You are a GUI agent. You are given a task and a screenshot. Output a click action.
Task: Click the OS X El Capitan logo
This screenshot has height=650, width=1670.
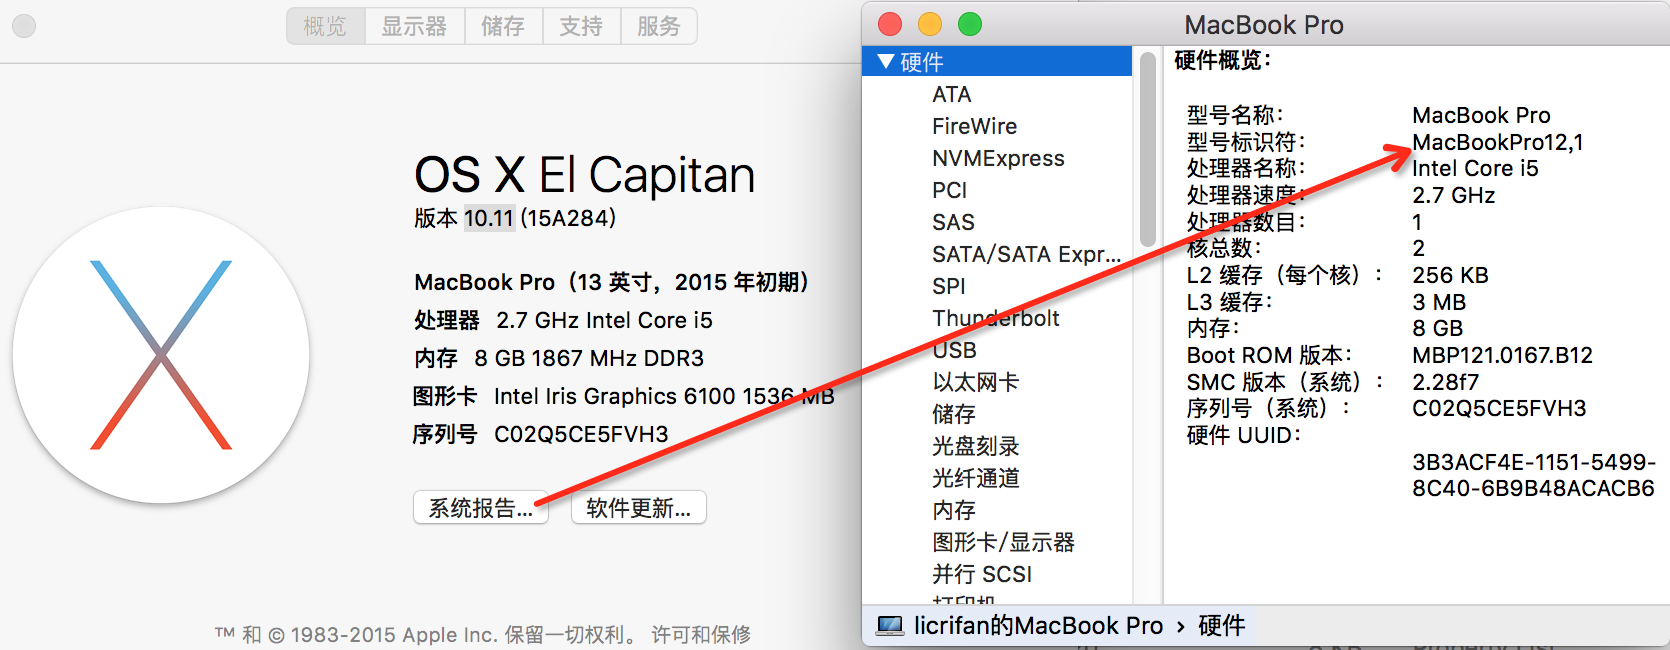point(160,355)
